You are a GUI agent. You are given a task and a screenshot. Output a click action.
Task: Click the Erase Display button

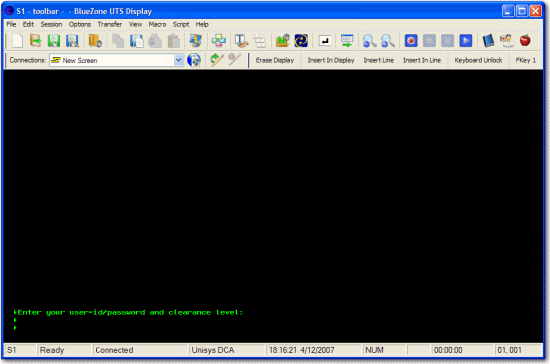tap(275, 60)
